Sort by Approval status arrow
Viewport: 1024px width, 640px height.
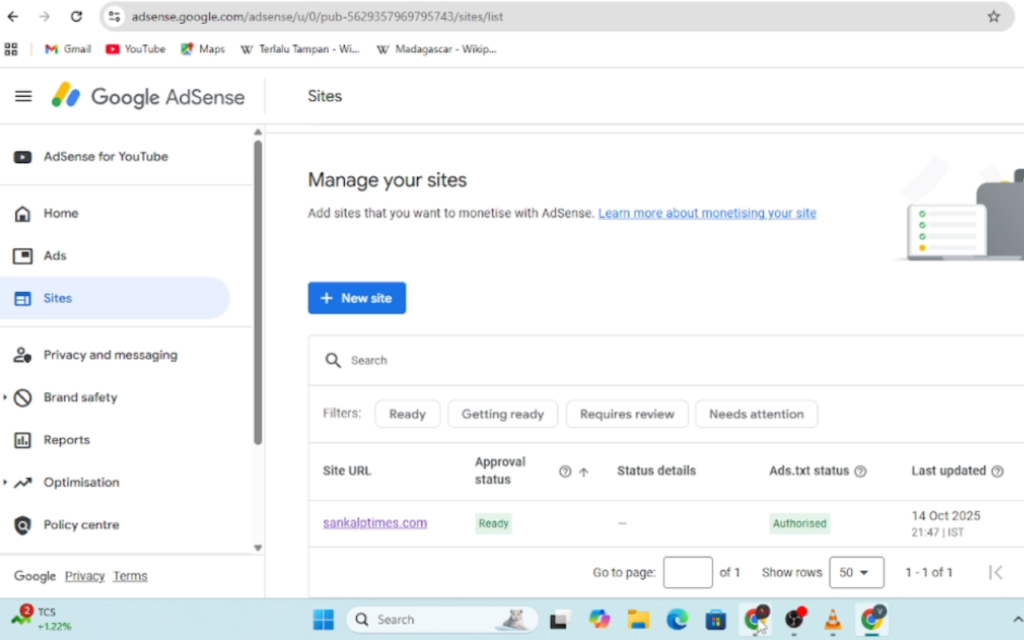[x=584, y=472]
